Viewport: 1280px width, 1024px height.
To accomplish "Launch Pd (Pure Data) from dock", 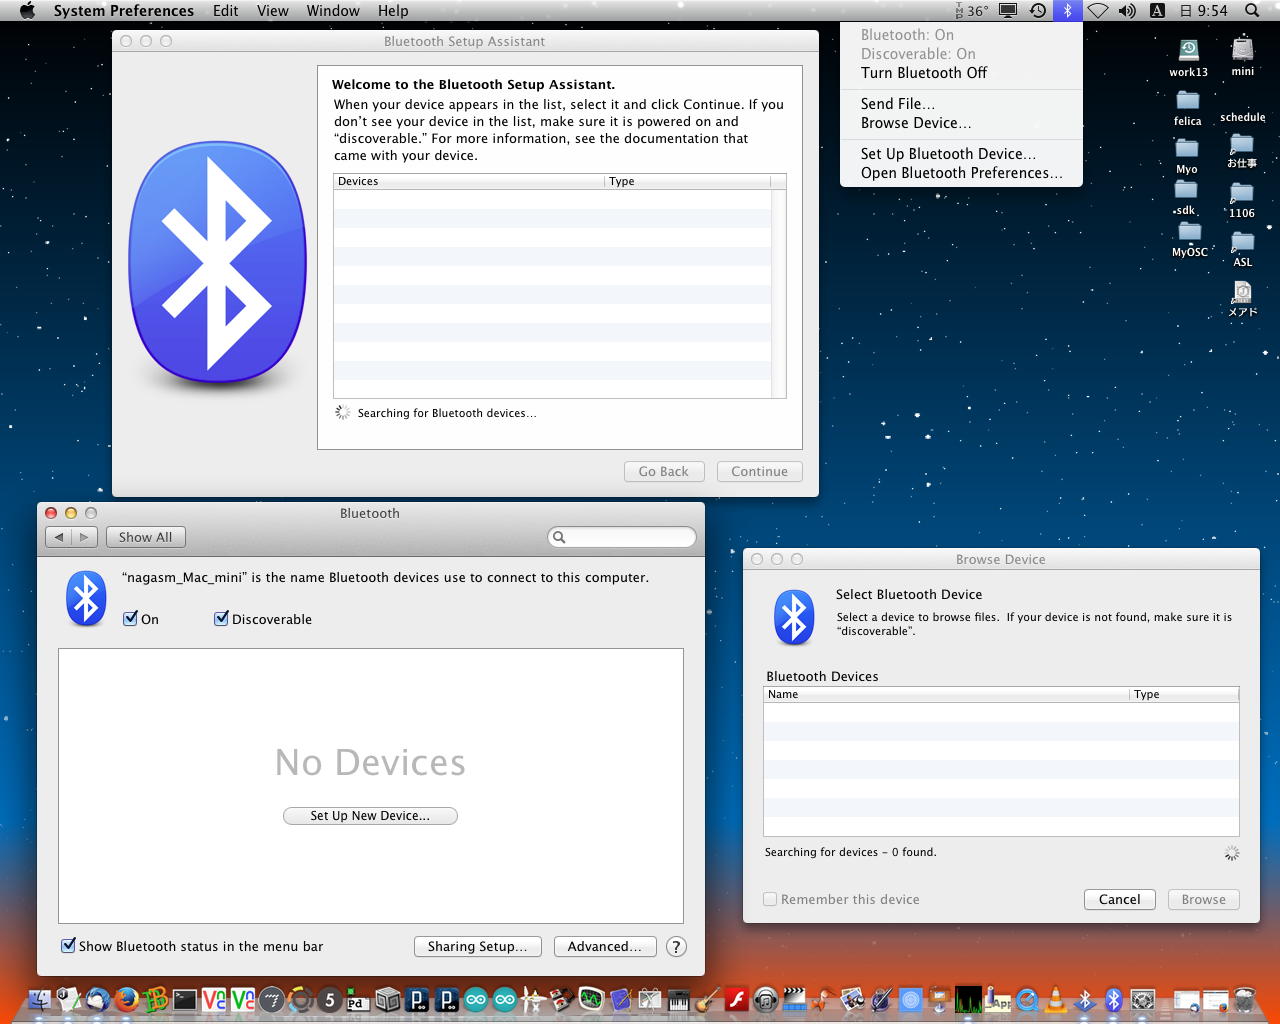I will pos(358,999).
